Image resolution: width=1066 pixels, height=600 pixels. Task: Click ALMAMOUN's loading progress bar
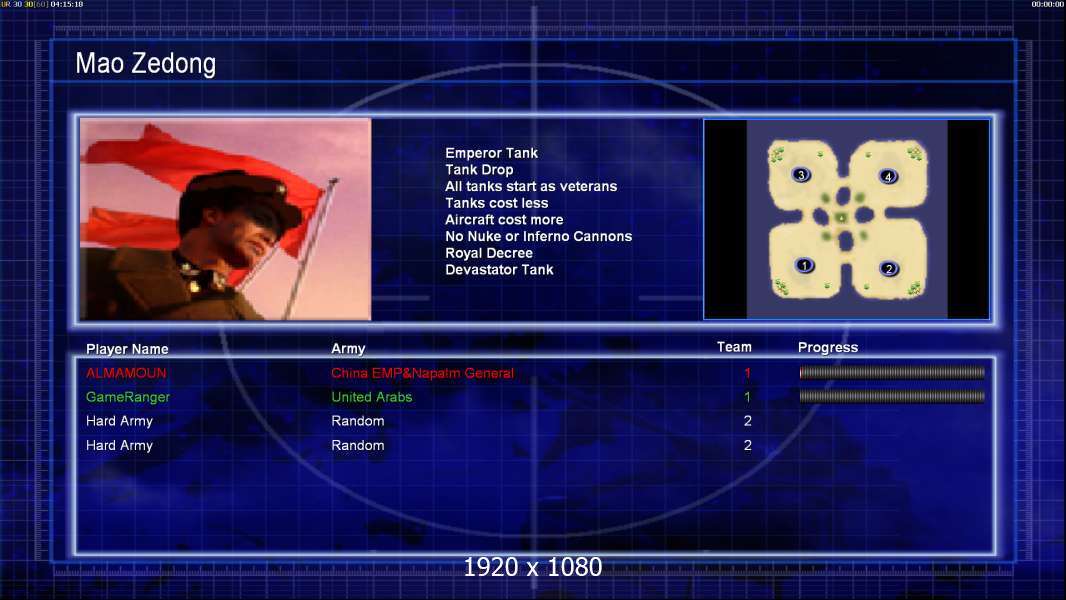point(892,372)
